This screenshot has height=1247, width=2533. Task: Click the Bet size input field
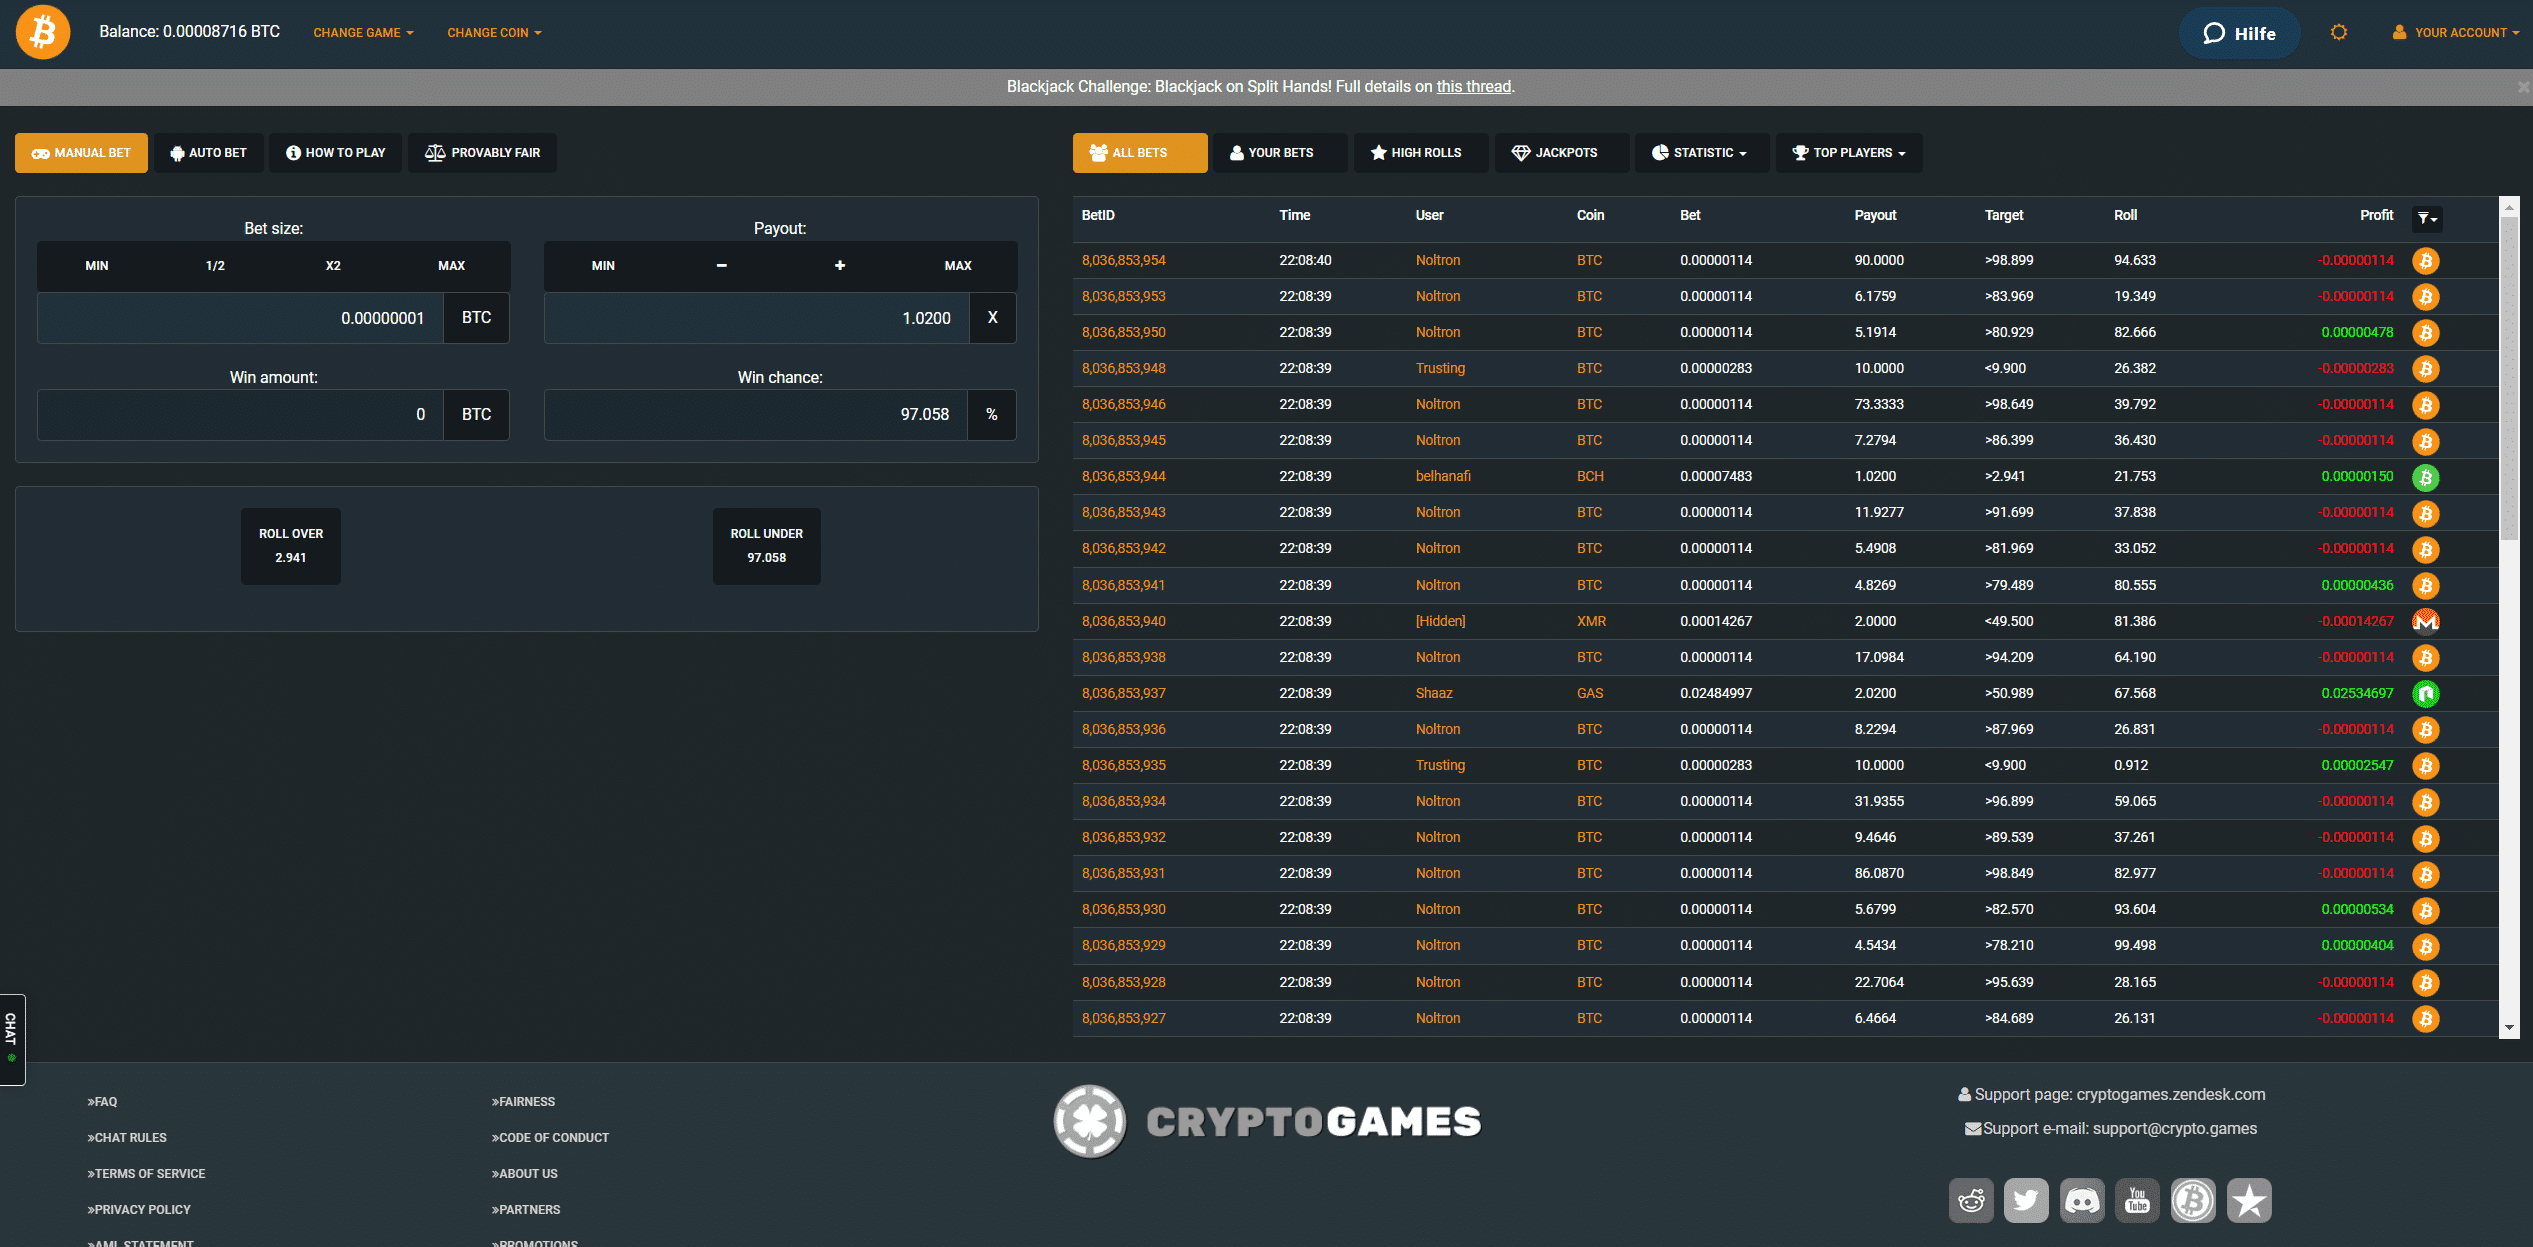(x=240, y=318)
